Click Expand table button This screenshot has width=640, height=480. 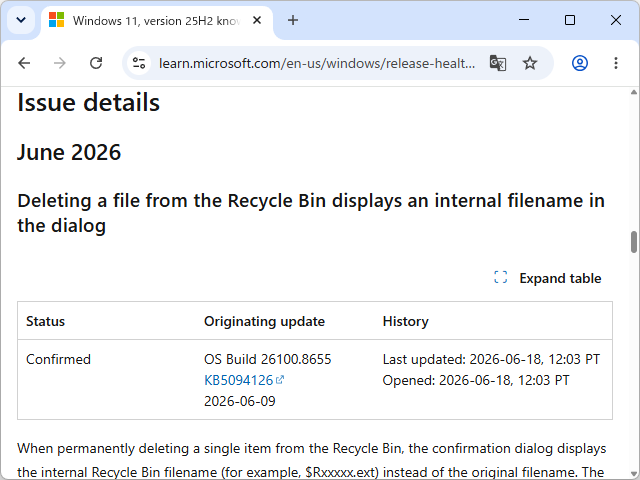[x=547, y=278]
